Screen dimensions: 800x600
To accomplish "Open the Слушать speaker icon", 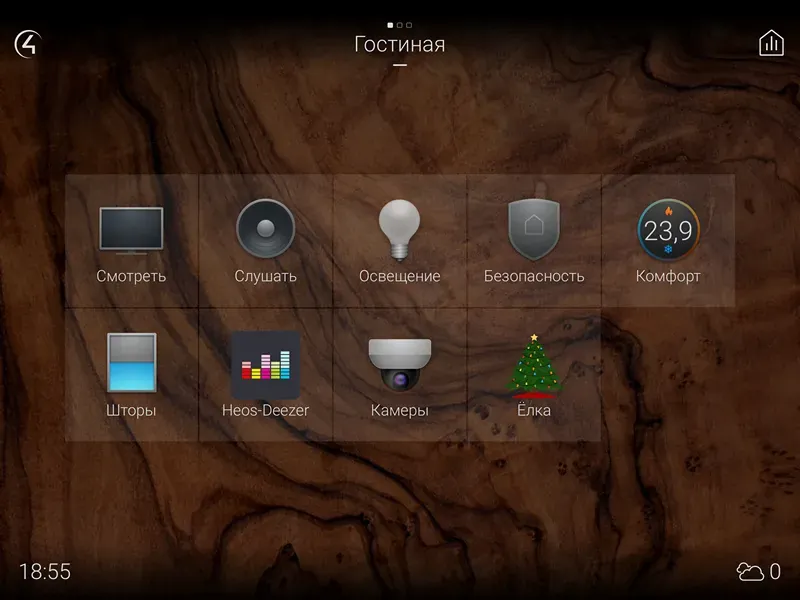I will pyautogui.click(x=265, y=228).
